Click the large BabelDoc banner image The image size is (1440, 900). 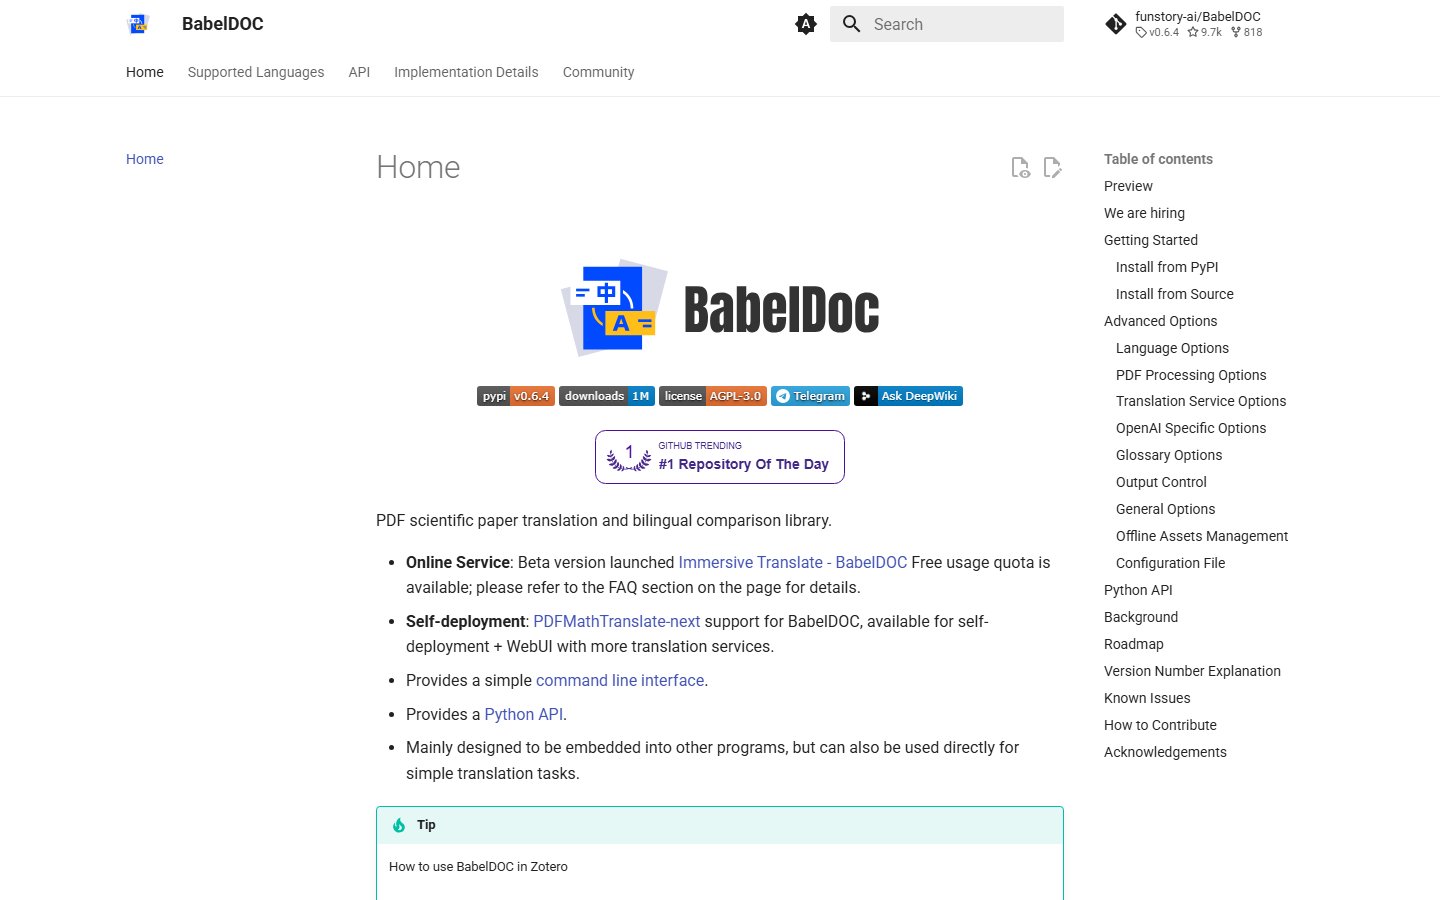click(720, 308)
